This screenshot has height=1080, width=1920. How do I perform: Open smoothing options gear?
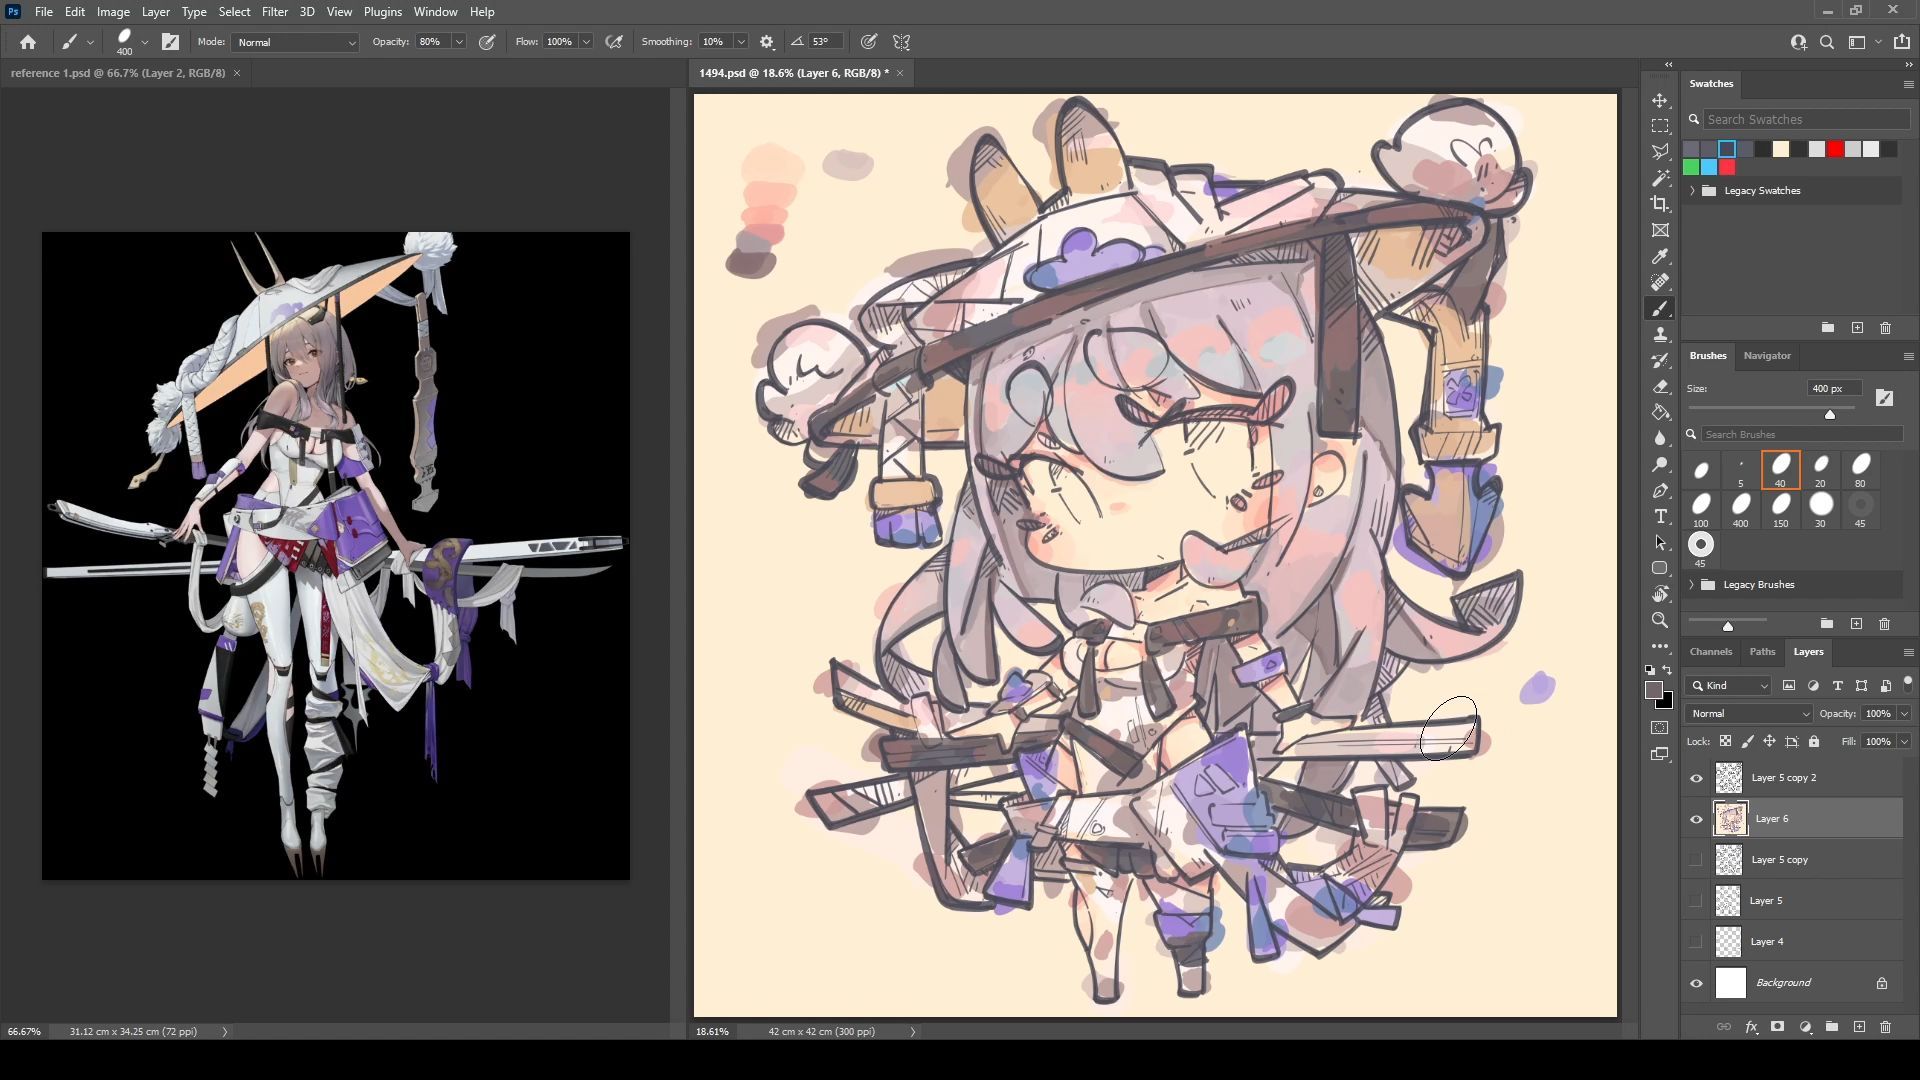(x=767, y=42)
